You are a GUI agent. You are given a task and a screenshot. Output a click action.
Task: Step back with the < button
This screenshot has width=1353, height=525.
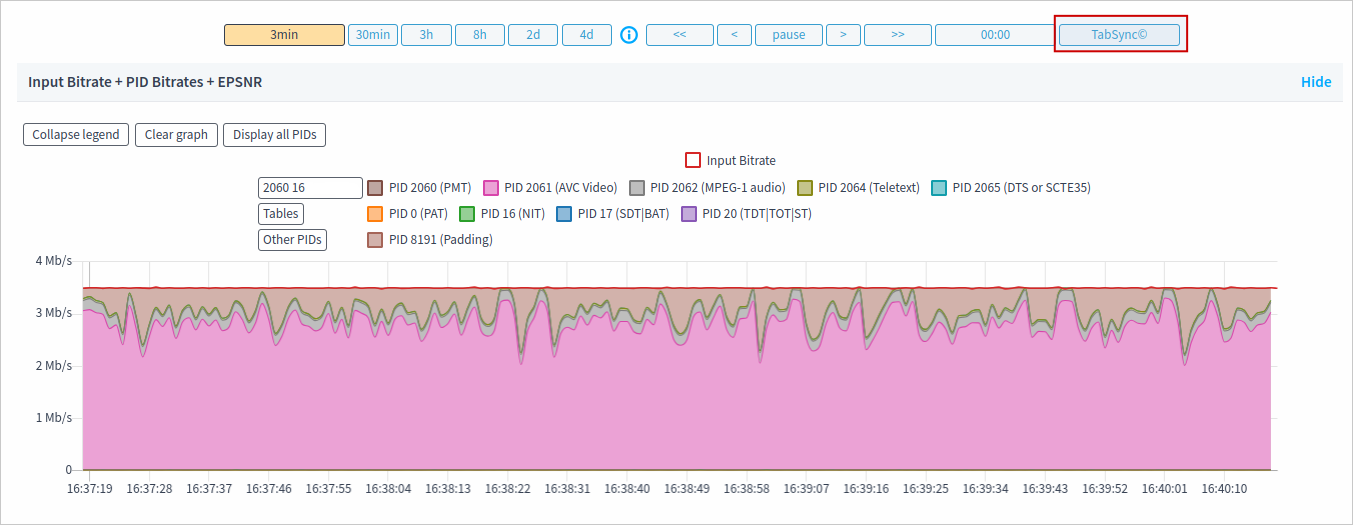[734, 35]
